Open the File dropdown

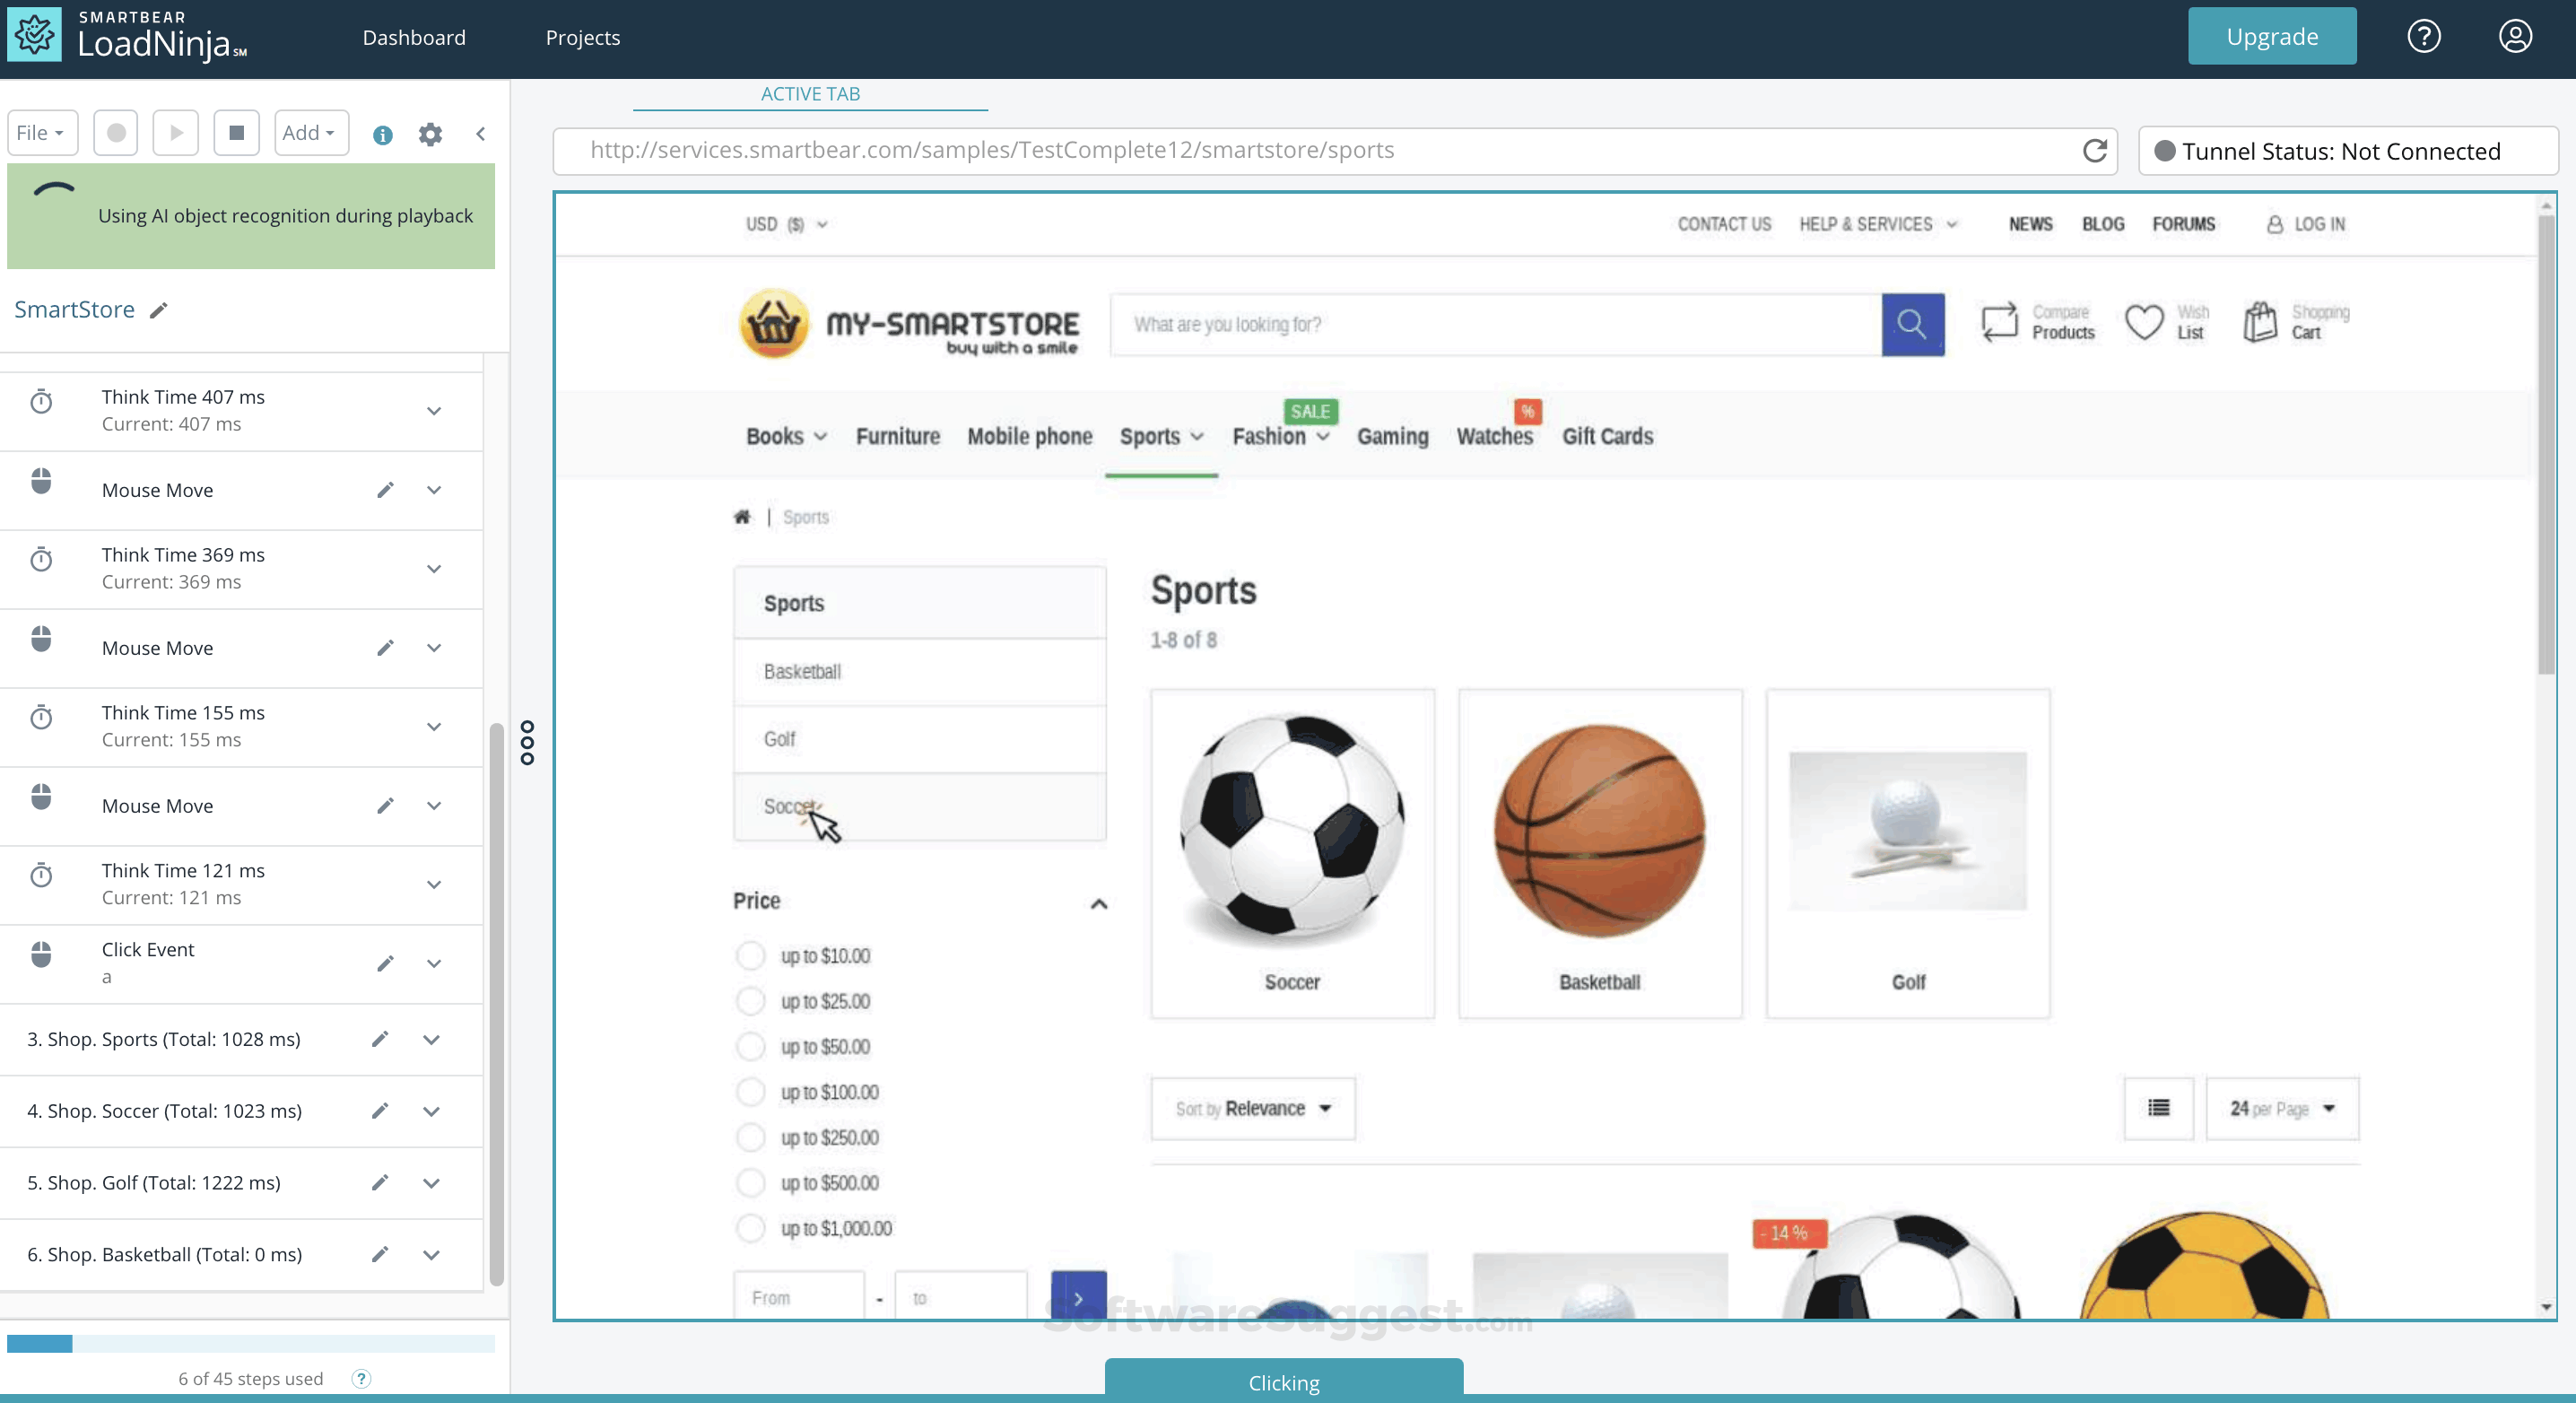[x=41, y=132]
